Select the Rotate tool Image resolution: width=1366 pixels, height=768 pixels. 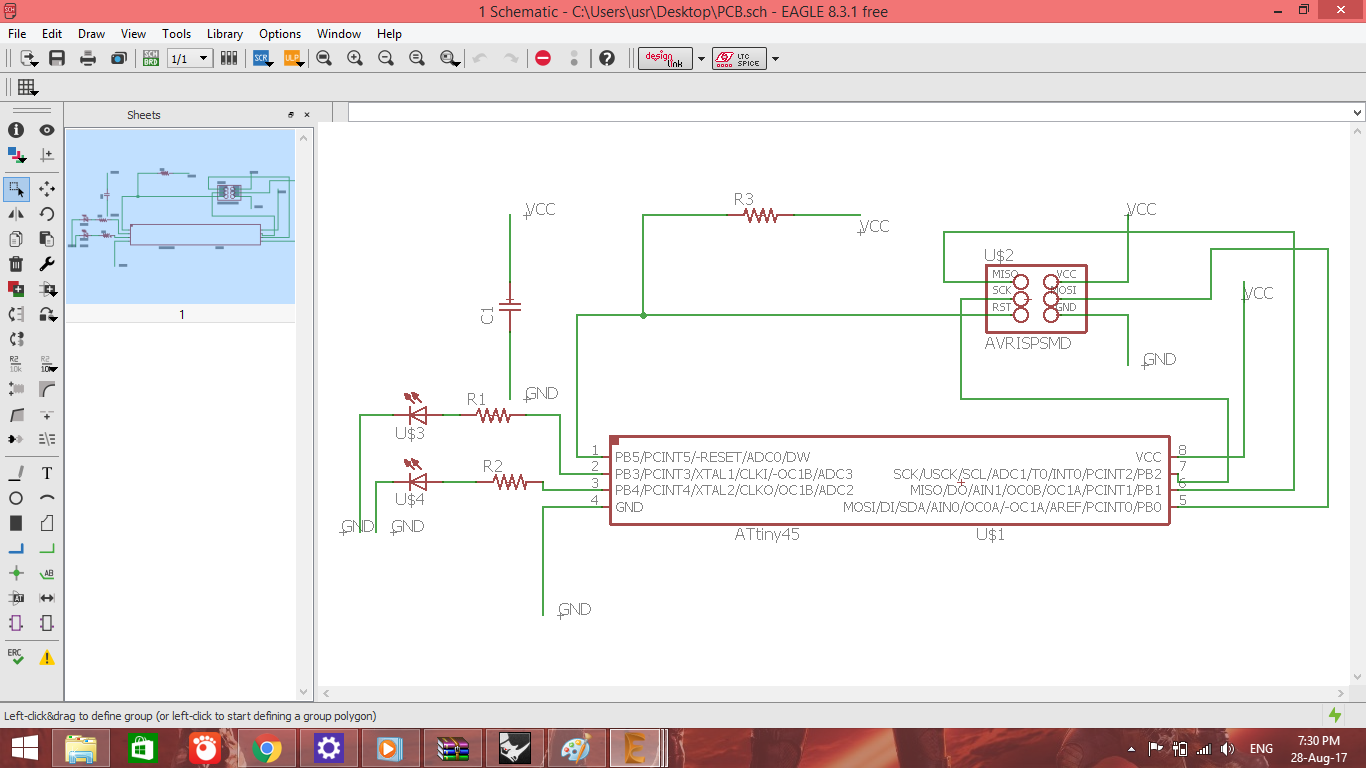47,213
